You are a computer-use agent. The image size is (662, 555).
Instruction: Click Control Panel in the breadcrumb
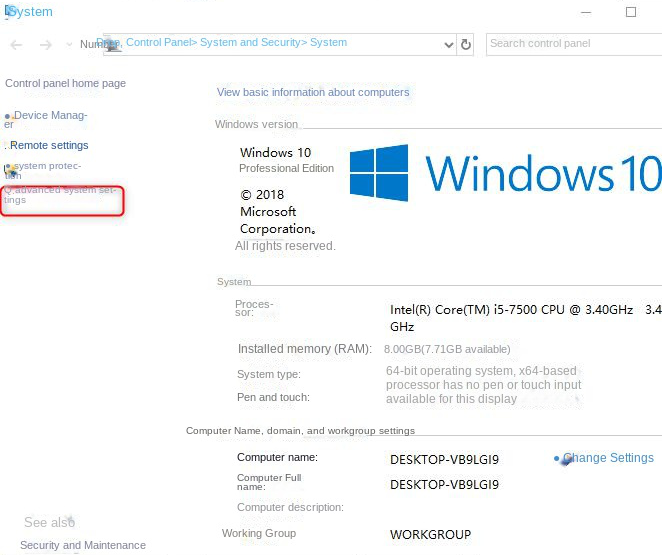coord(158,42)
